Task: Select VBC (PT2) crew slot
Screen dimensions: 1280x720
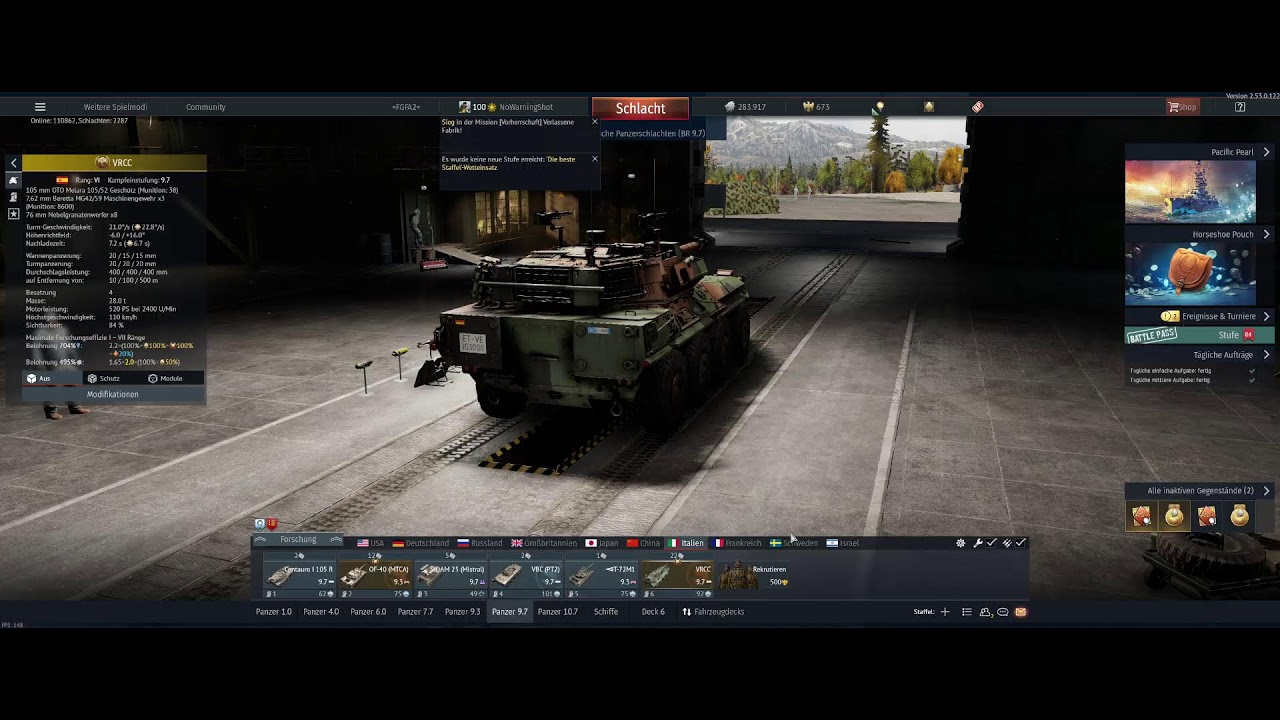Action: 526,575
